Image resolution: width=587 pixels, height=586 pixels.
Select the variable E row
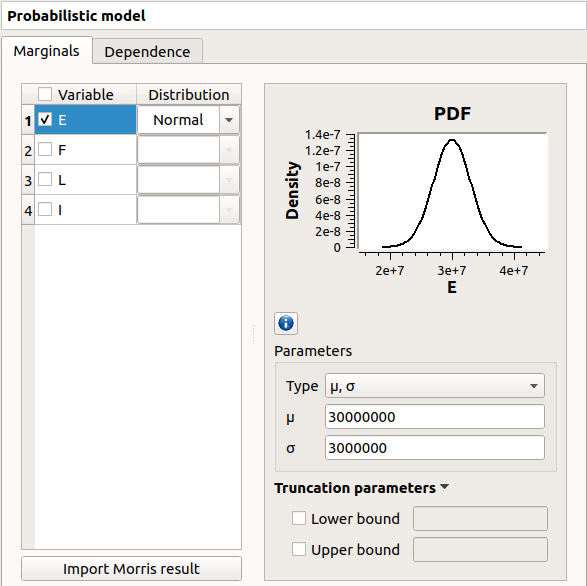[85, 120]
